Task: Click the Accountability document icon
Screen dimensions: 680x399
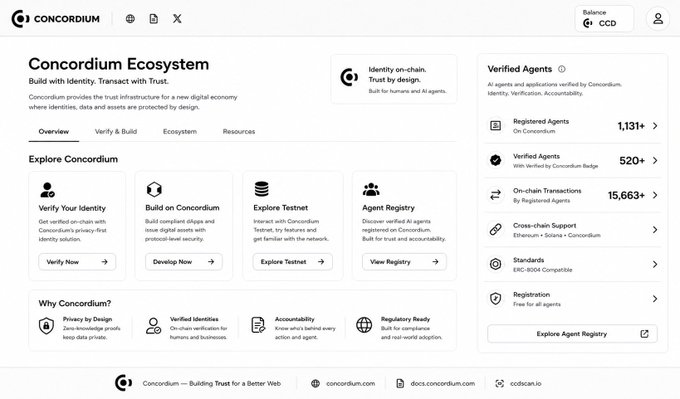Action: click(258, 325)
